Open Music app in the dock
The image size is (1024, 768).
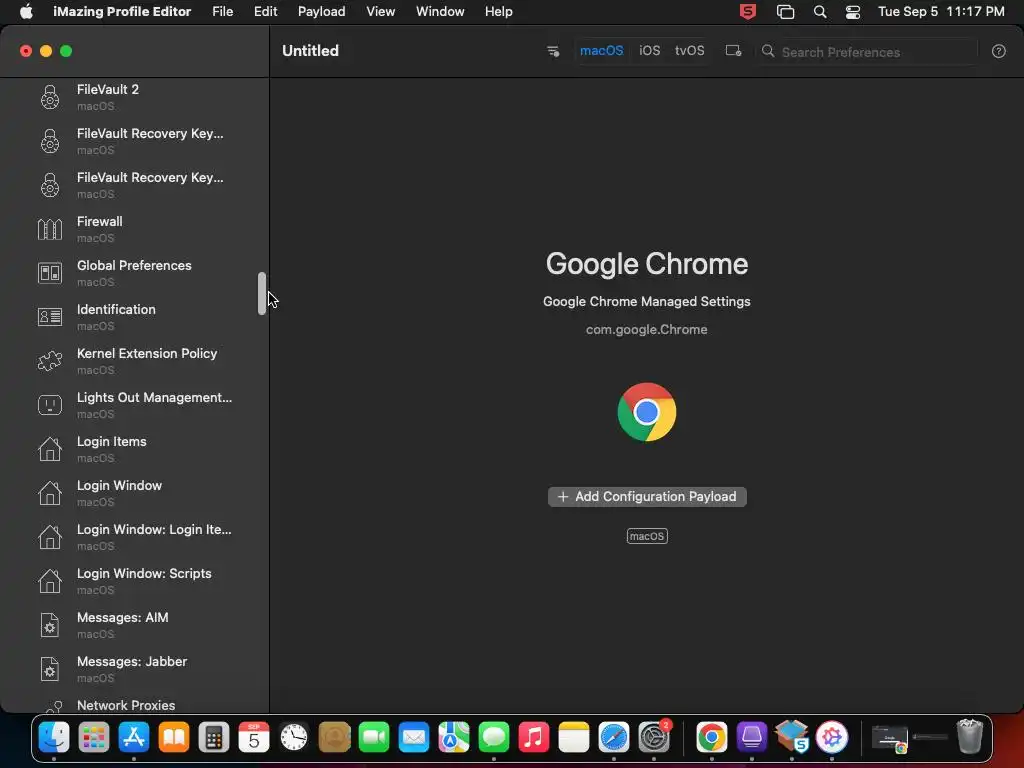coord(534,738)
